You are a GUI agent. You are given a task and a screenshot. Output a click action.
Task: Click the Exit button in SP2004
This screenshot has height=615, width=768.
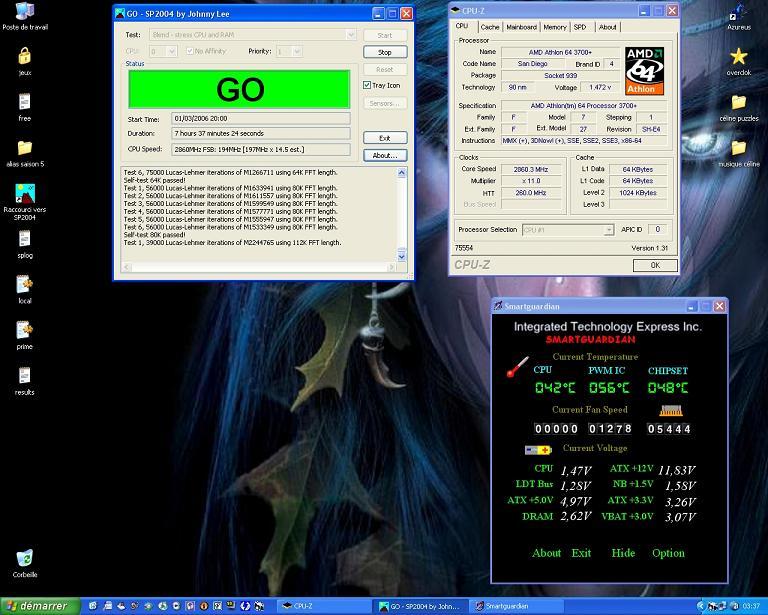(x=385, y=138)
